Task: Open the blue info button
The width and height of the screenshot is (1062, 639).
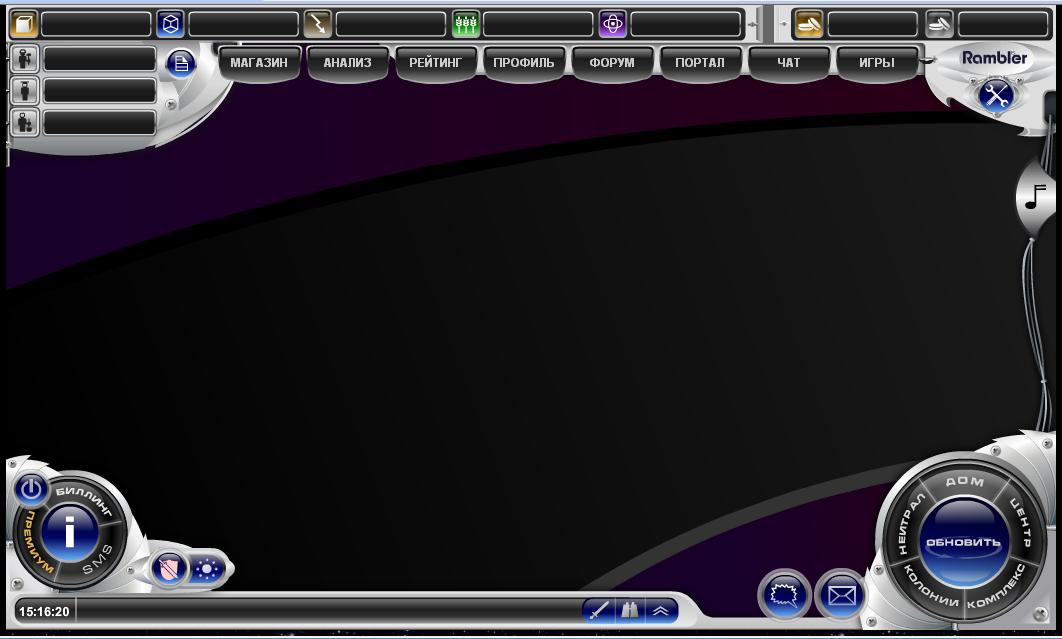Action: click(68, 531)
